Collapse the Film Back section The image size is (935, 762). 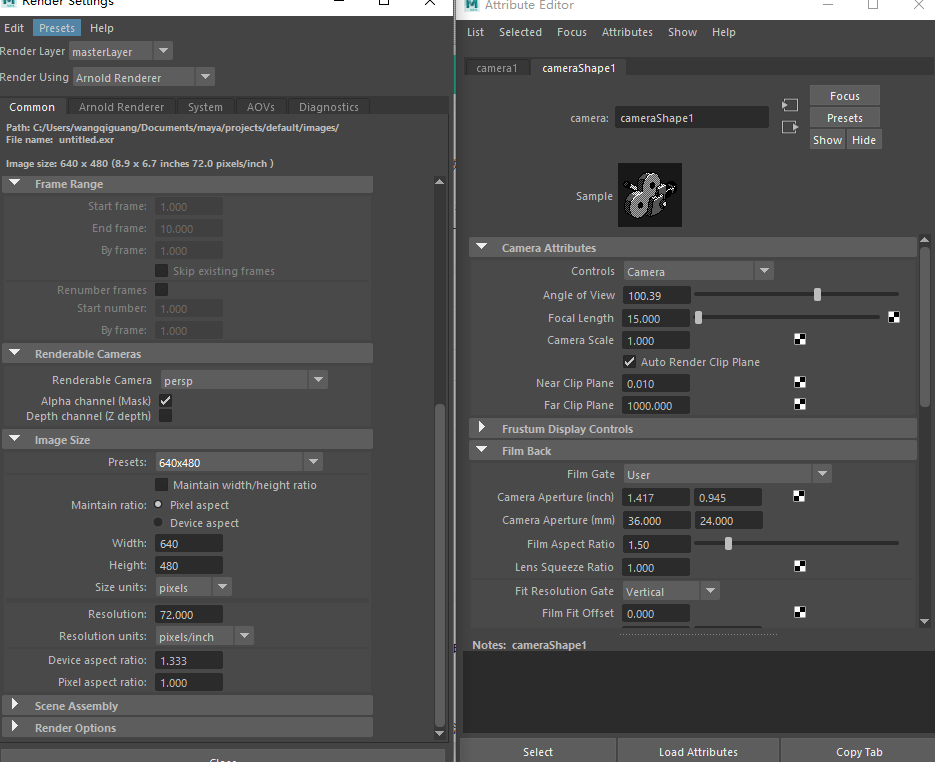[482, 450]
